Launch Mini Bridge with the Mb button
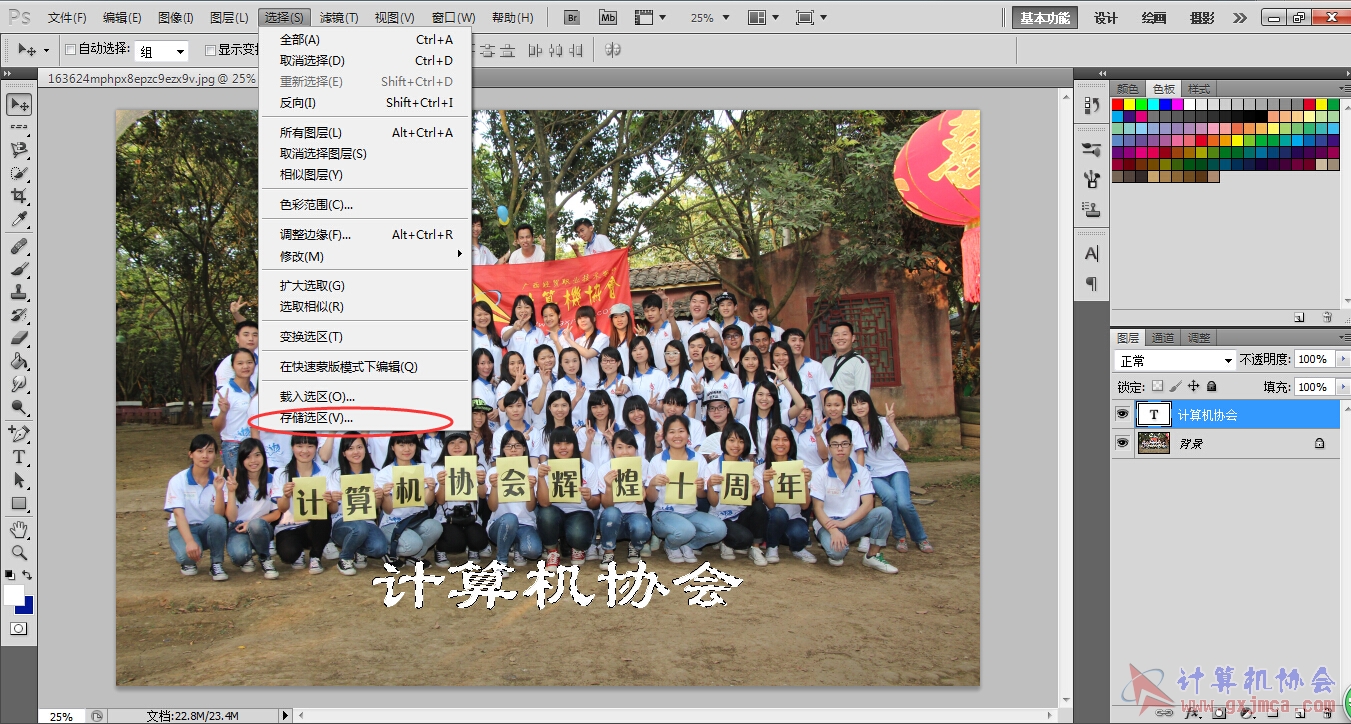Screen dimensions: 1351x724 (x=608, y=17)
